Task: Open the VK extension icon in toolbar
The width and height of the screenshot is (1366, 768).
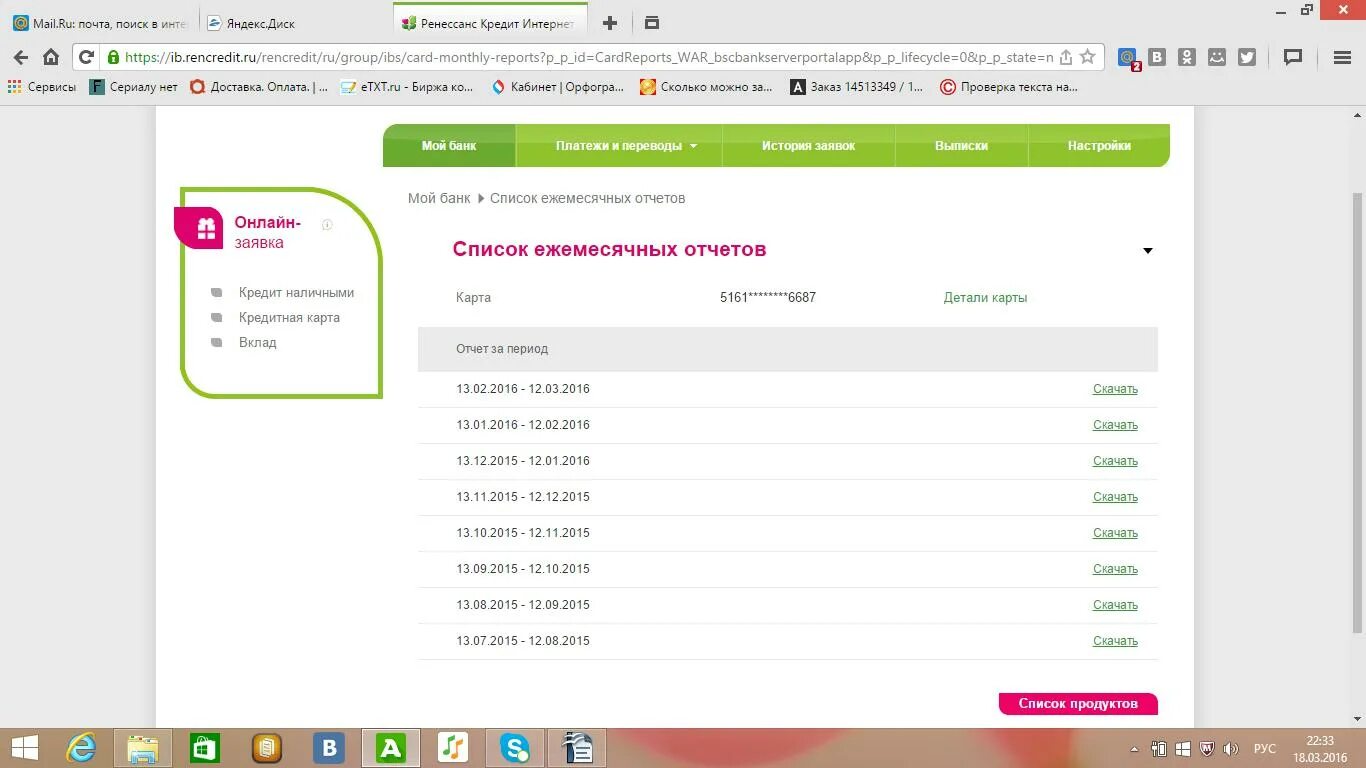Action: (x=1157, y=57)
